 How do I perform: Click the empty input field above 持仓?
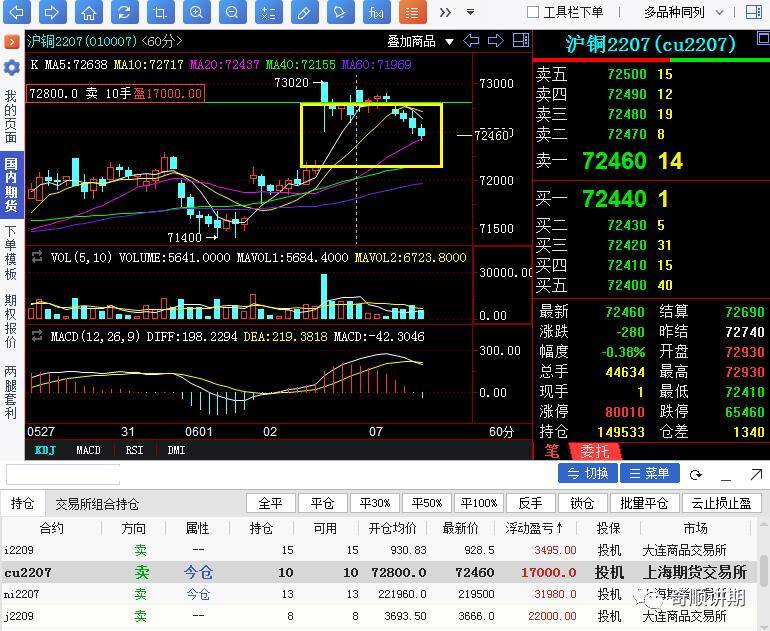pos(63,474)
